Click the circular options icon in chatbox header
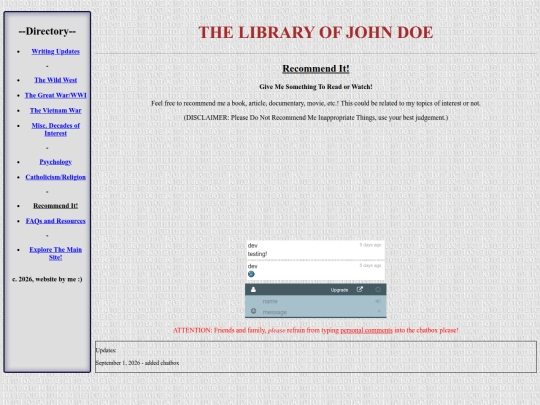The height and width of the screenshot is (405, 540). 378,290
